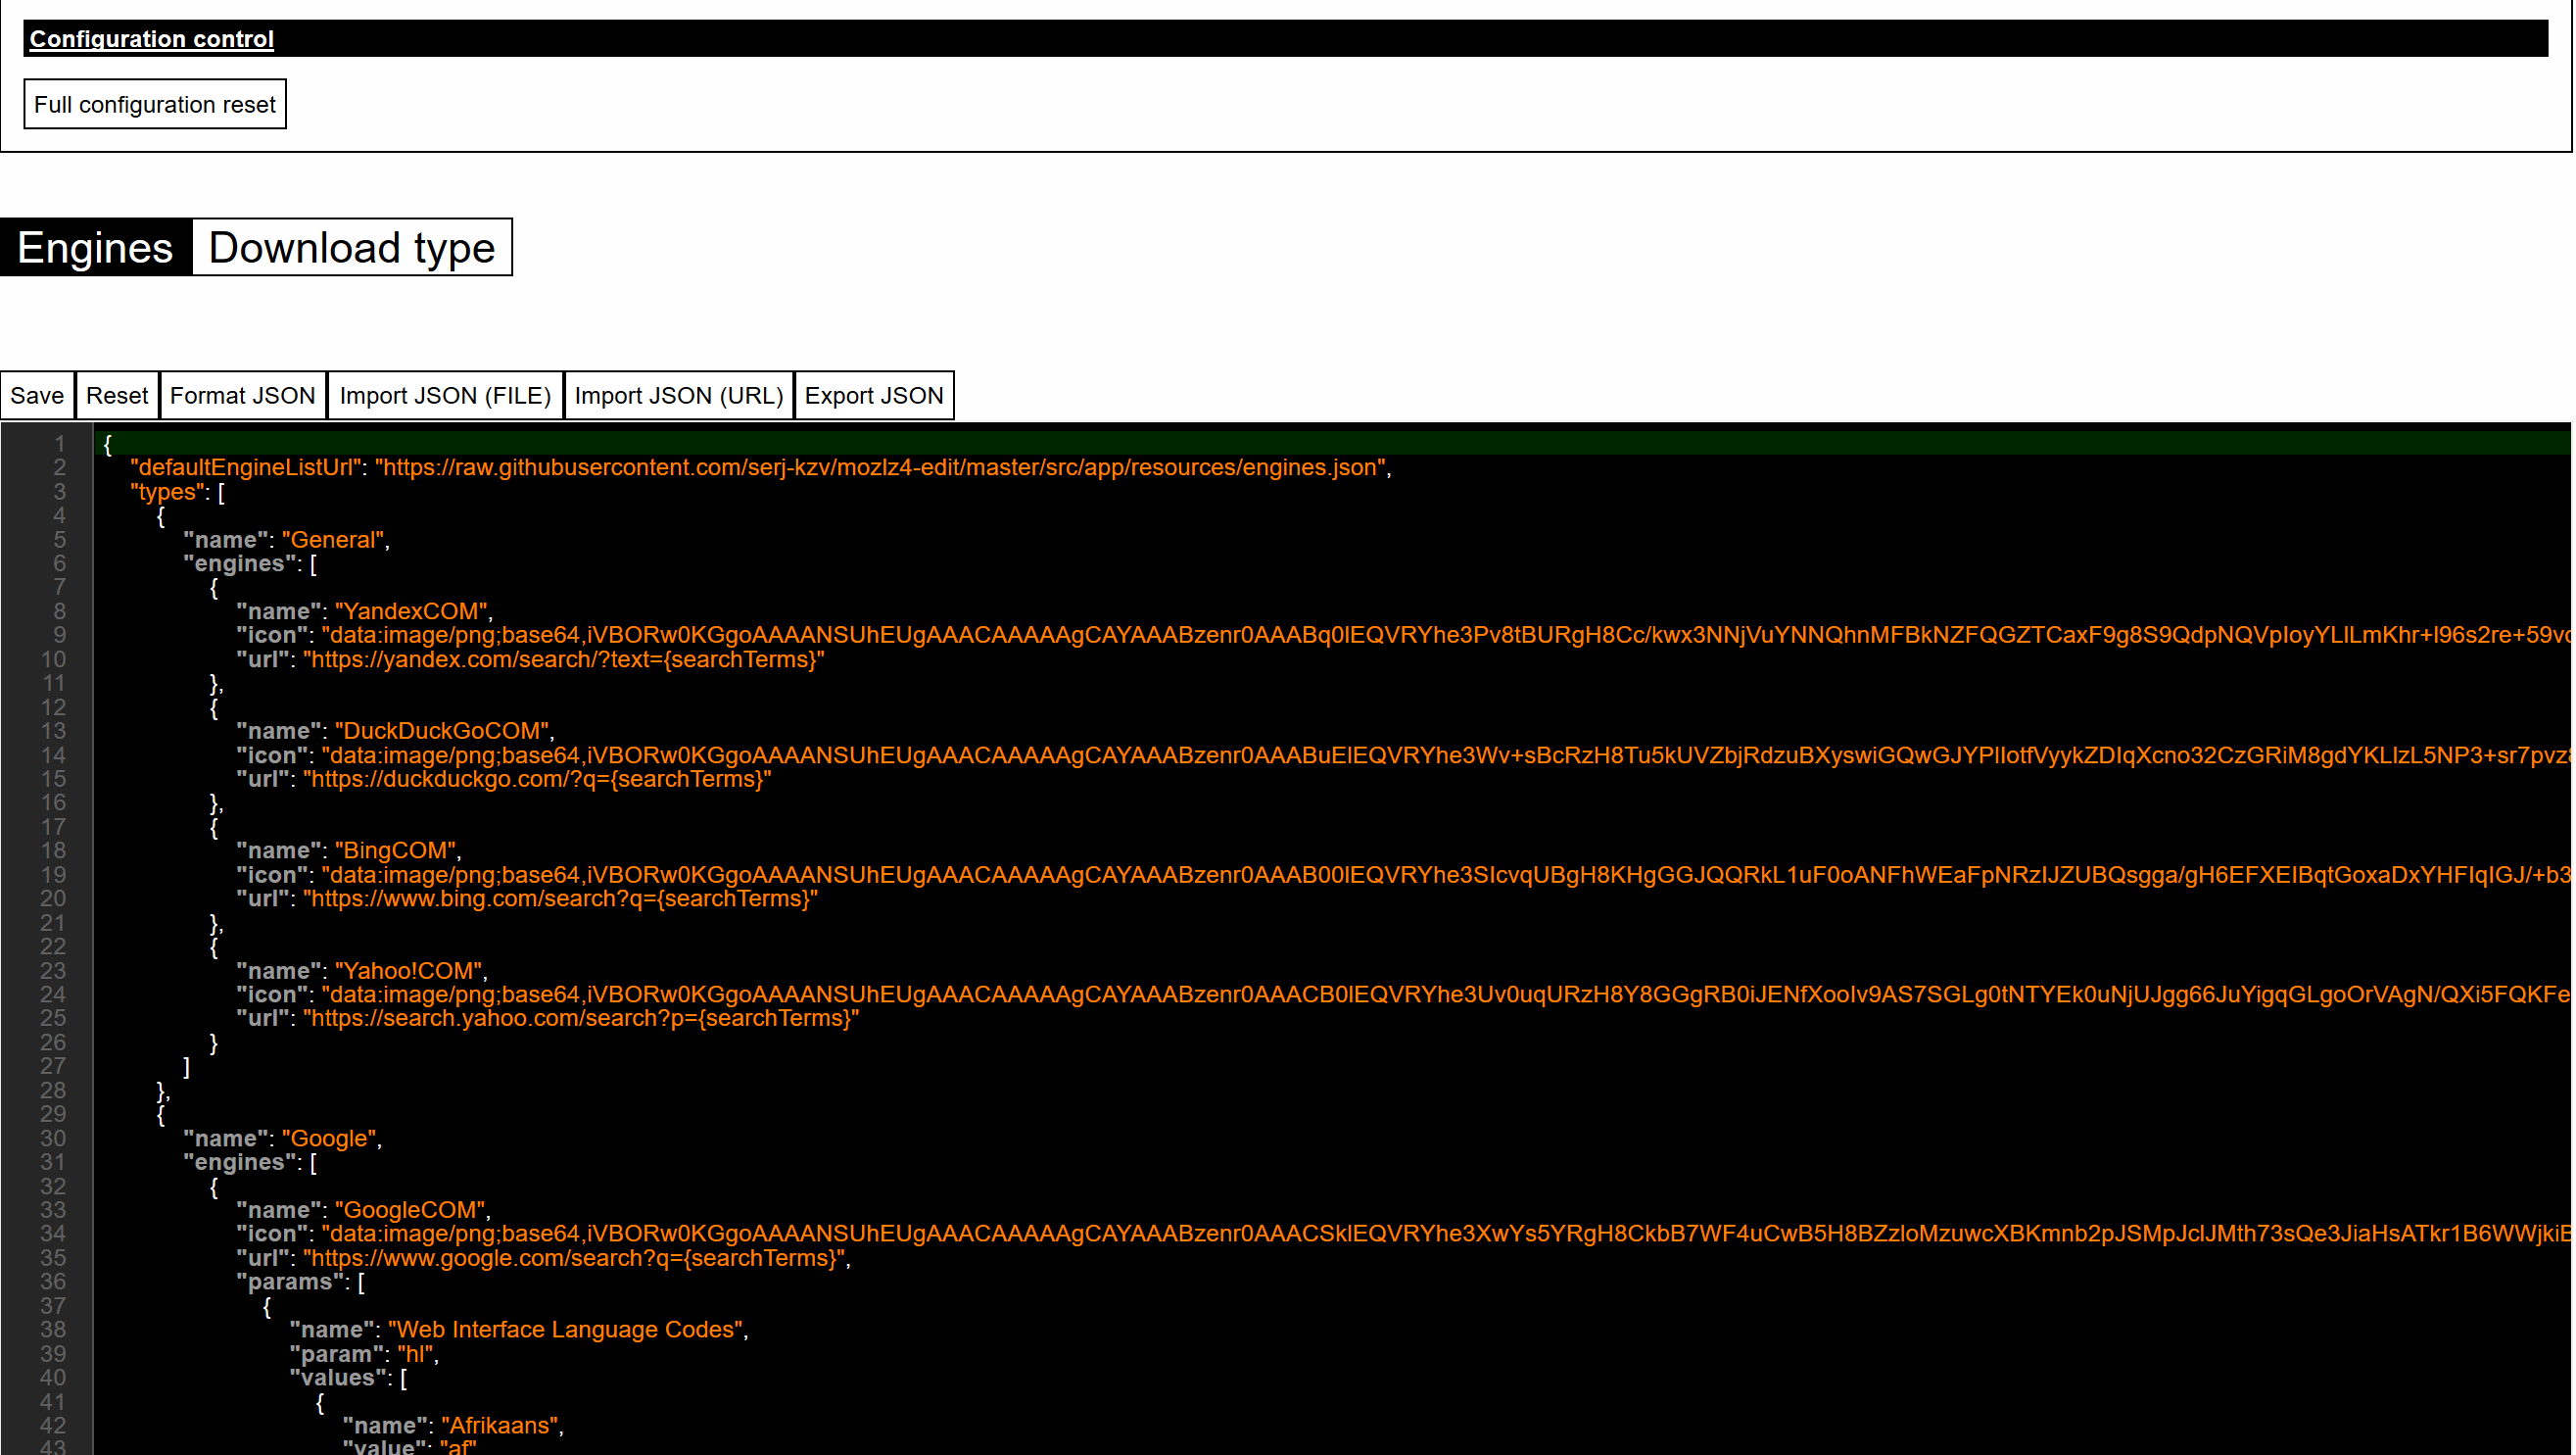
Task: Click line number 27 in the editor gutter
Action: pyautogui.click(x=53, y=1066)
